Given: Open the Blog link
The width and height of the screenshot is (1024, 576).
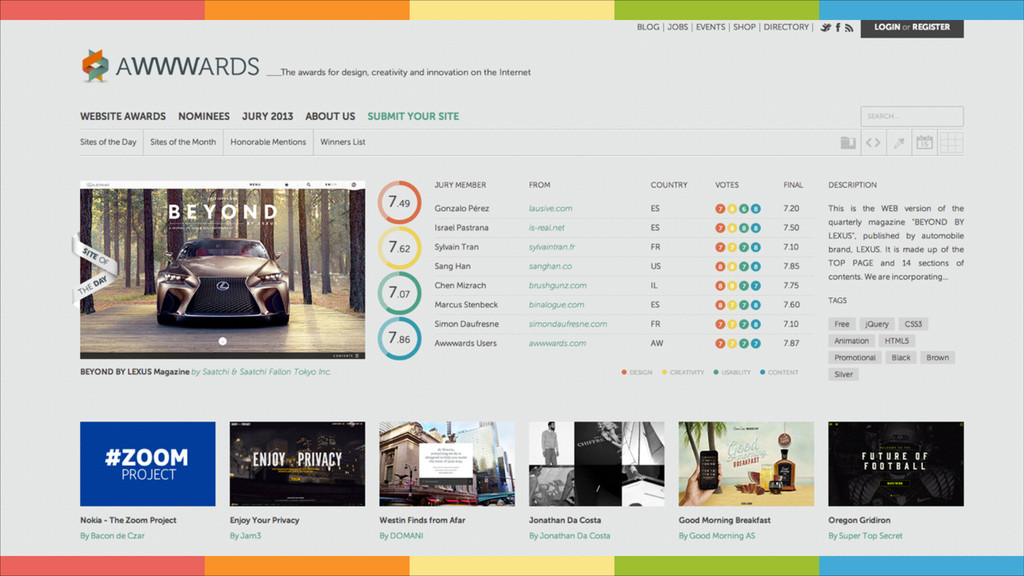Looking at the screenshot, I should click(648, 27).
